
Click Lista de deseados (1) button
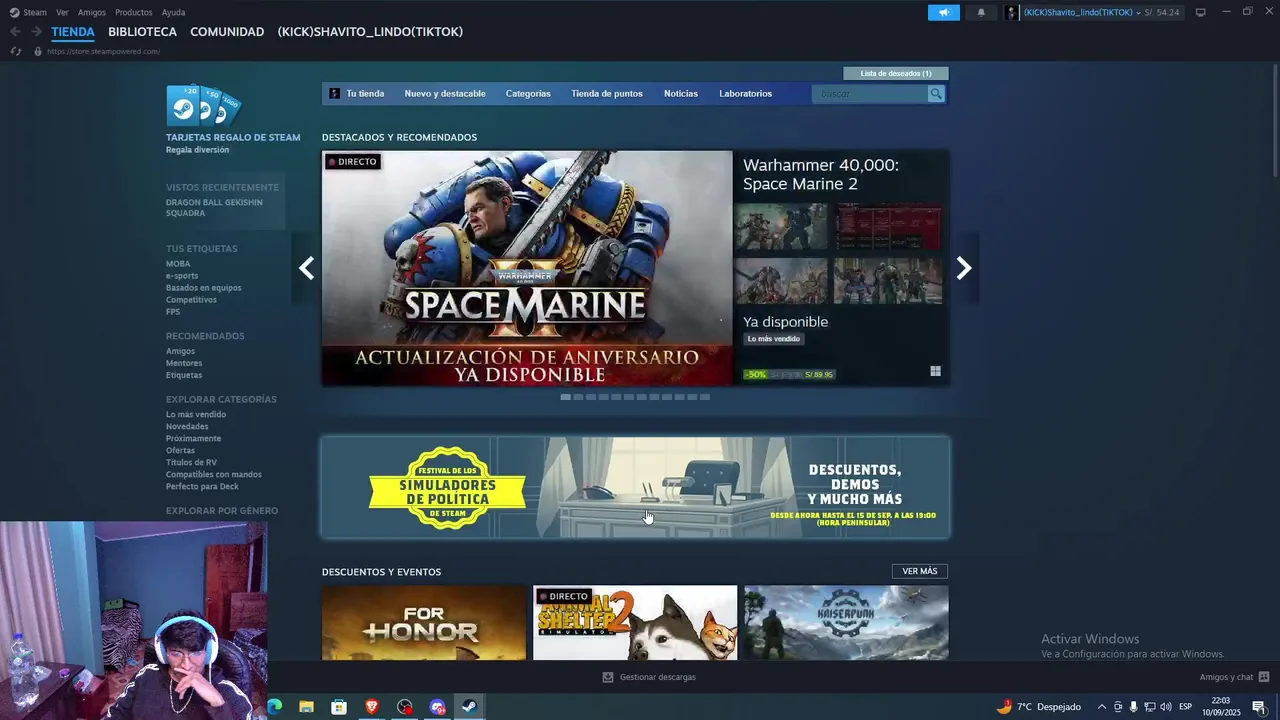tap(896, 73)
